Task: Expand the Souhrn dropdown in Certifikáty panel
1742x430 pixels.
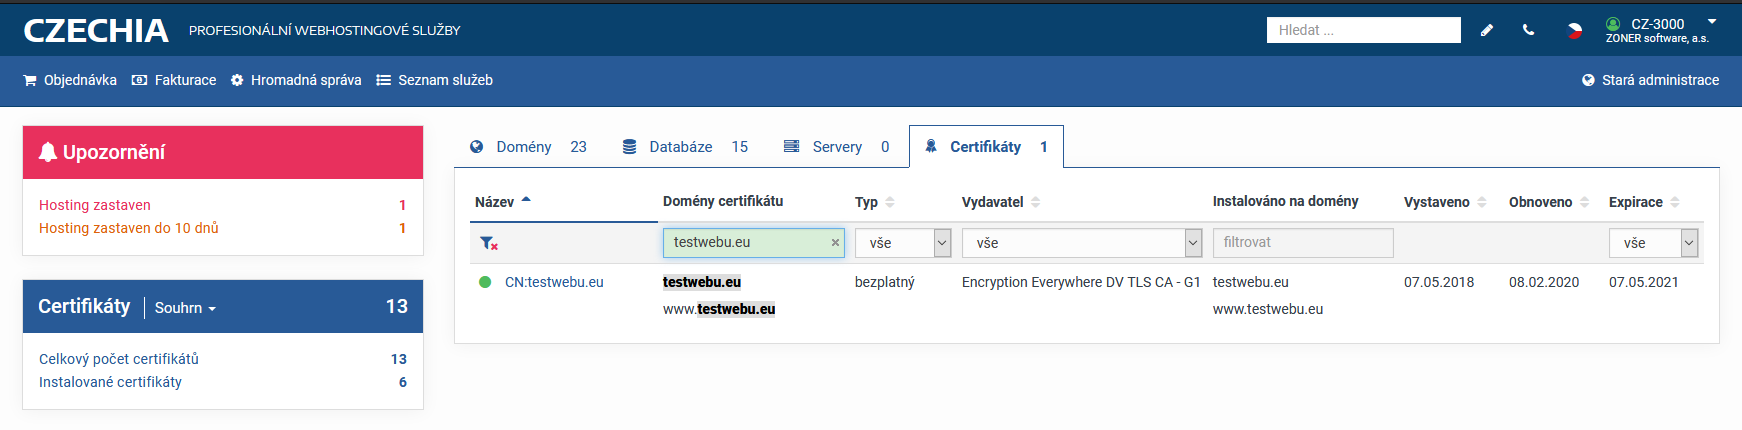Action: tap(185, 308)
